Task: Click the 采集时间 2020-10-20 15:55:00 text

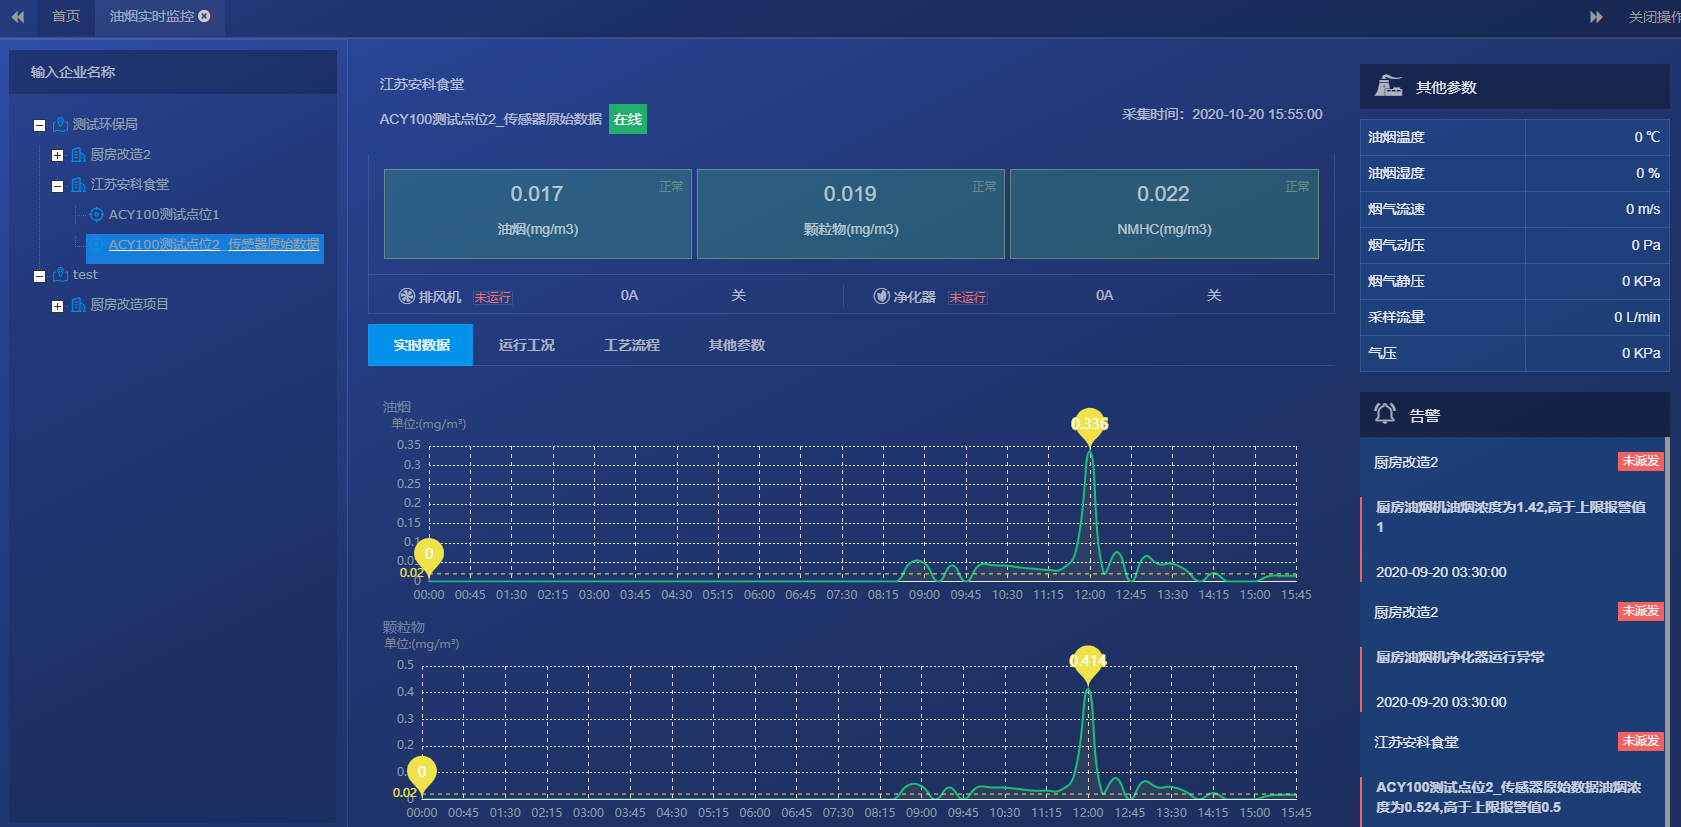Action: (x=1222, y=114)
